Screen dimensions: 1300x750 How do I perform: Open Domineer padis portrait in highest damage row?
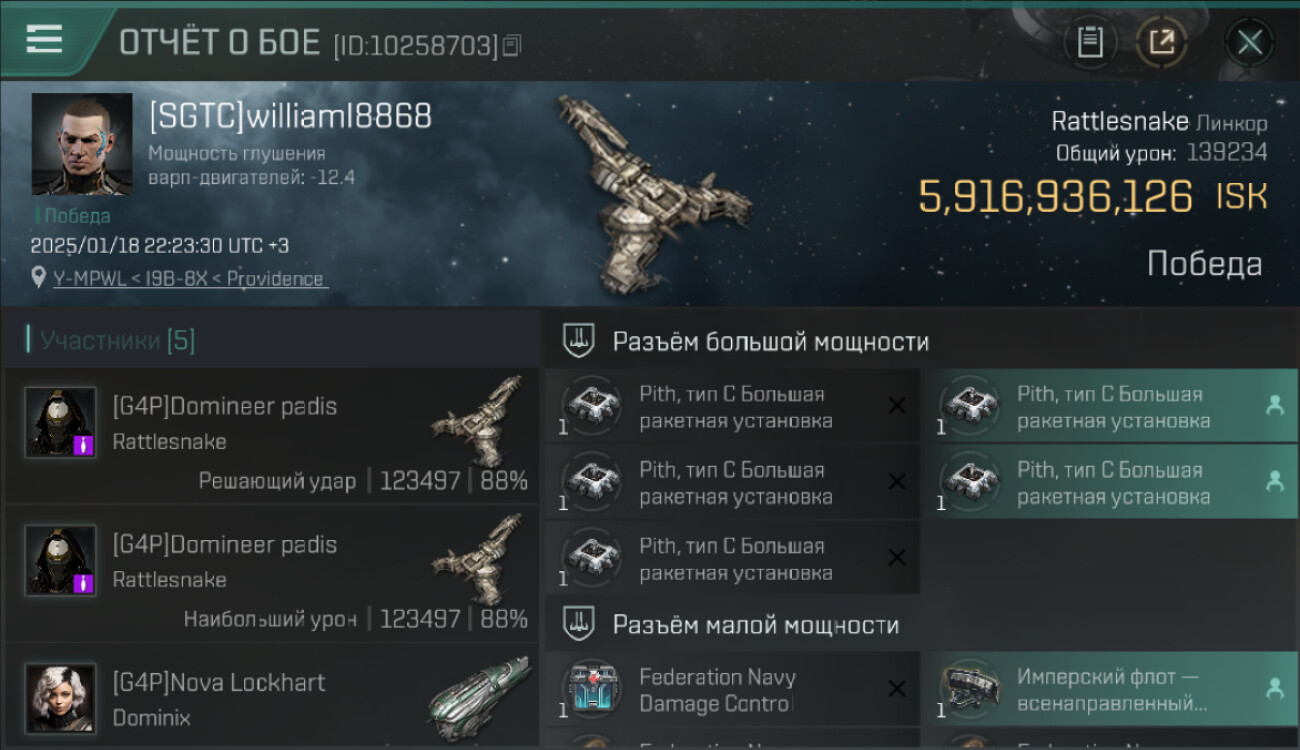[x=60, y=560]
